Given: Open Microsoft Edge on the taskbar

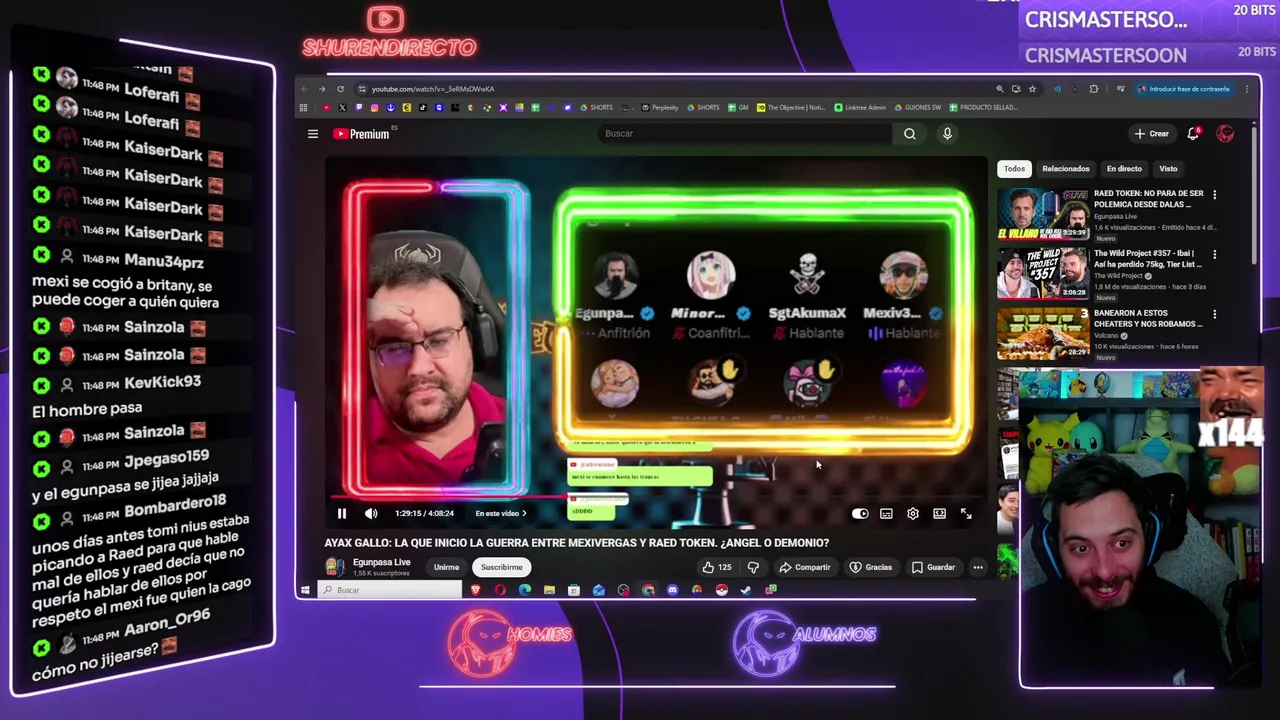Looking at the screenshot, I should [x=525, y=590].
